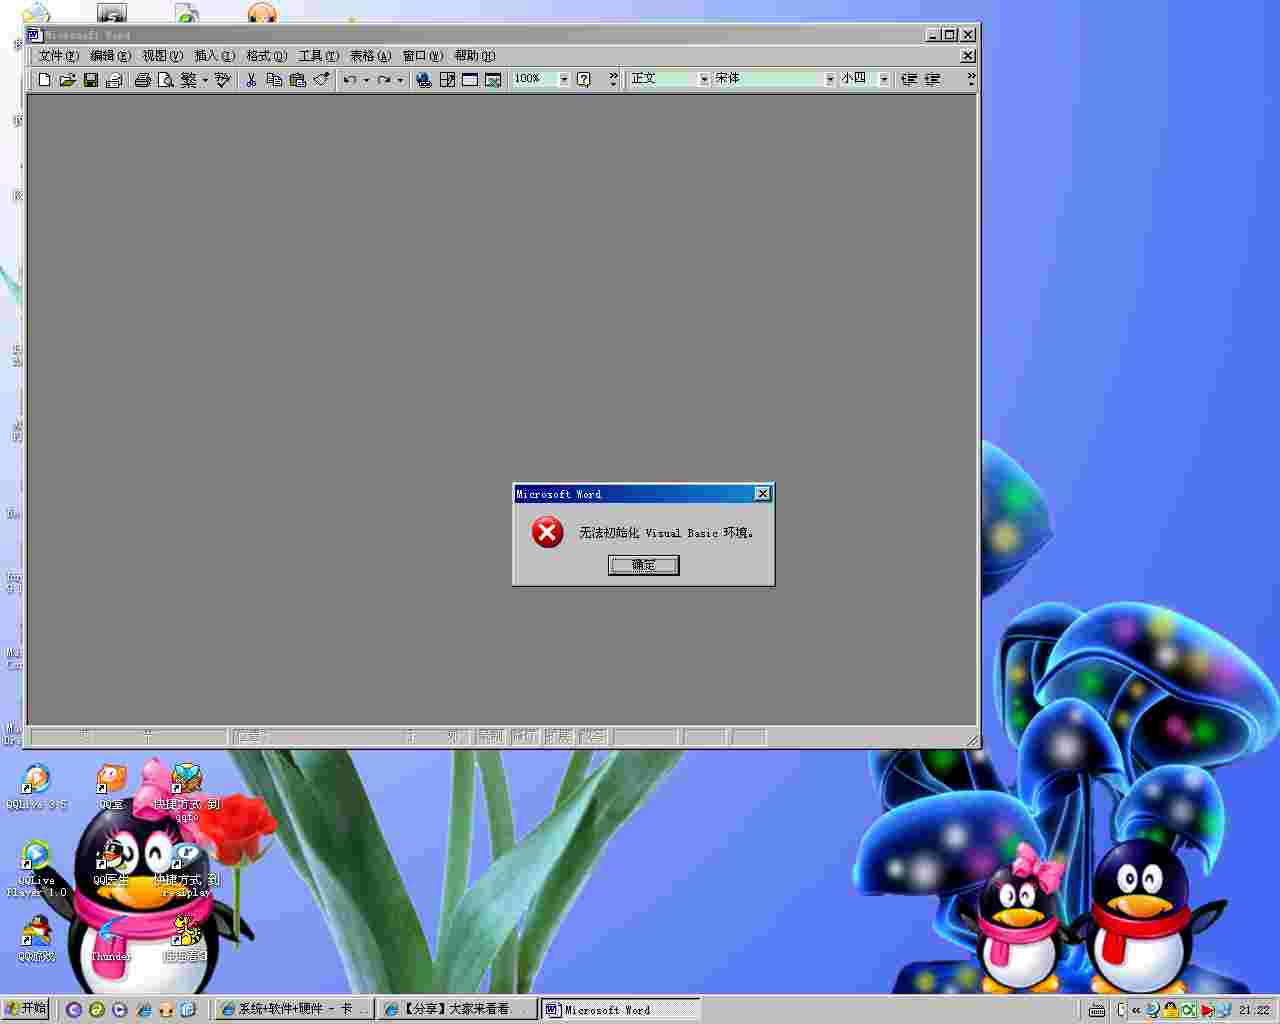Image resolution: width=1280 pixels, height=1024 pixels.
Task: Click the taskbar clock showing 21:22
Action: click(x=1254, y=1010)
